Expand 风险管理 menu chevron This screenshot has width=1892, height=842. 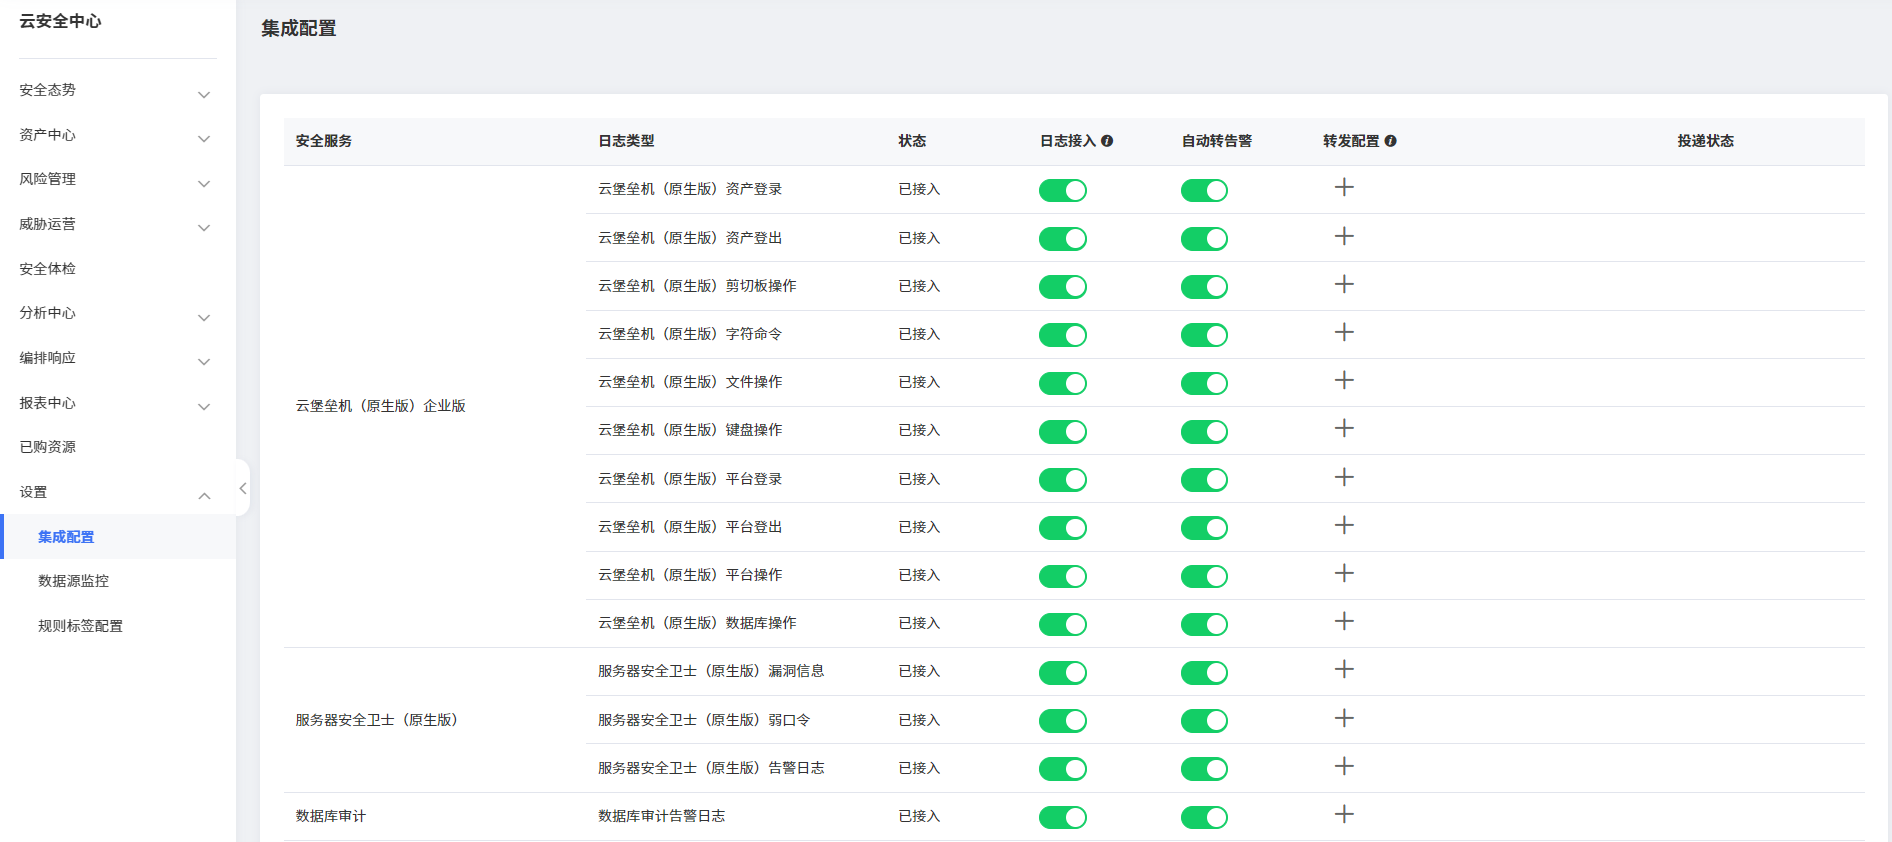[204, 184]
